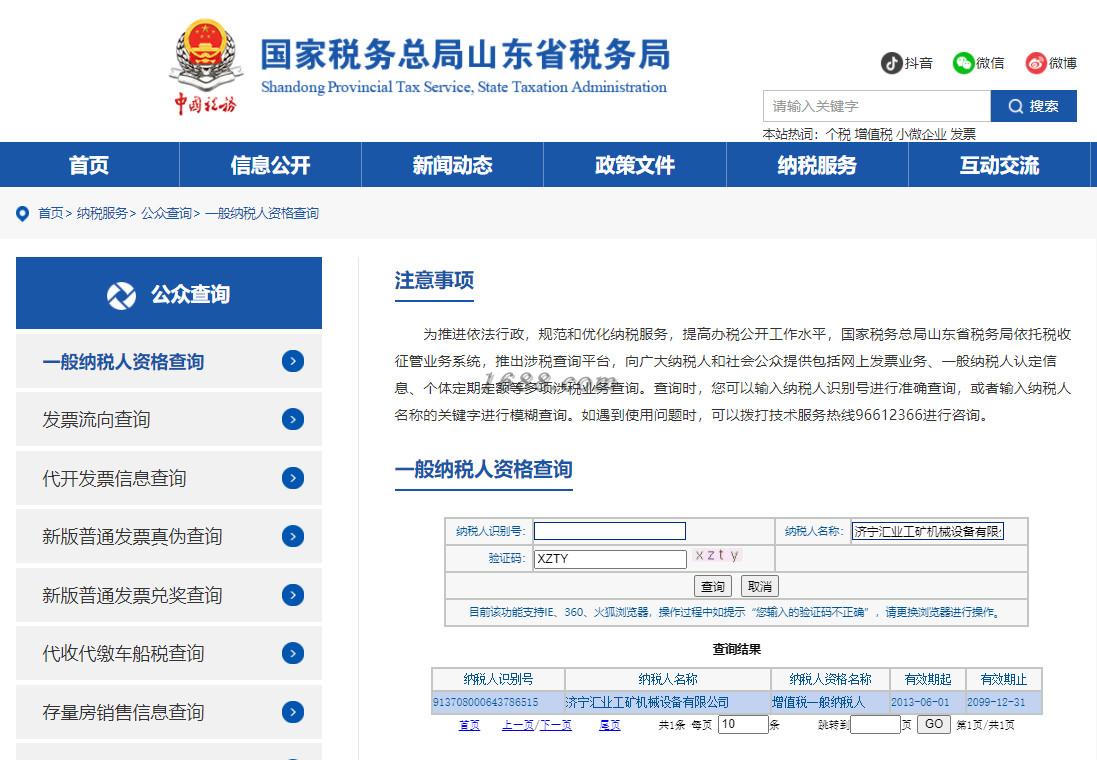Focus the keyword search input field
The image size is (1097, 760).
[877, 106]
